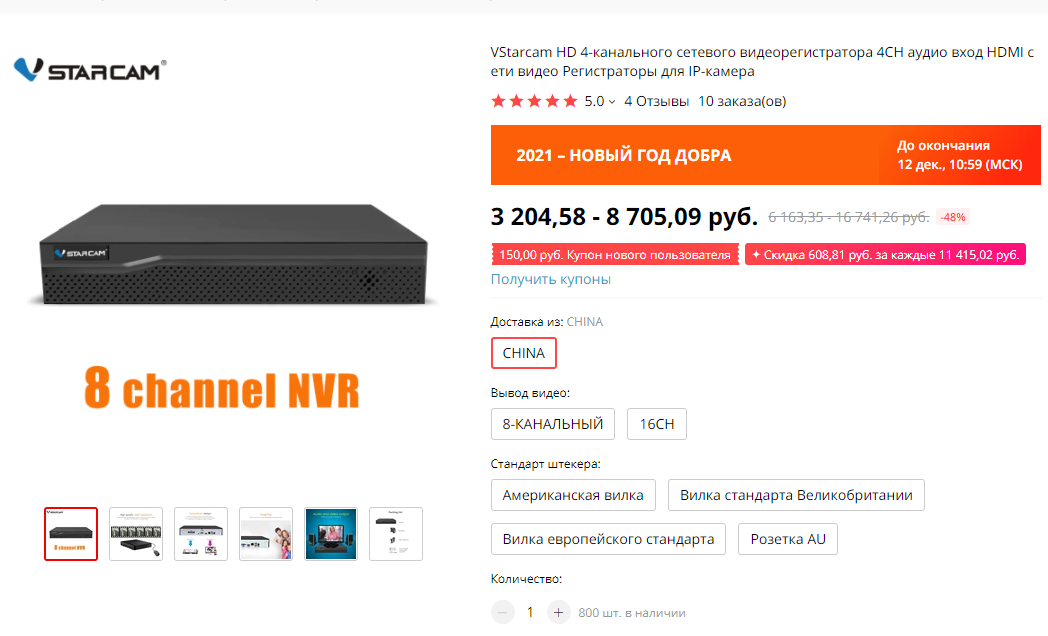Image resolution: width=1048 pixels, height=636 pixels.
Task: Increase quantity with the plus button
Action: click(558, 612)
